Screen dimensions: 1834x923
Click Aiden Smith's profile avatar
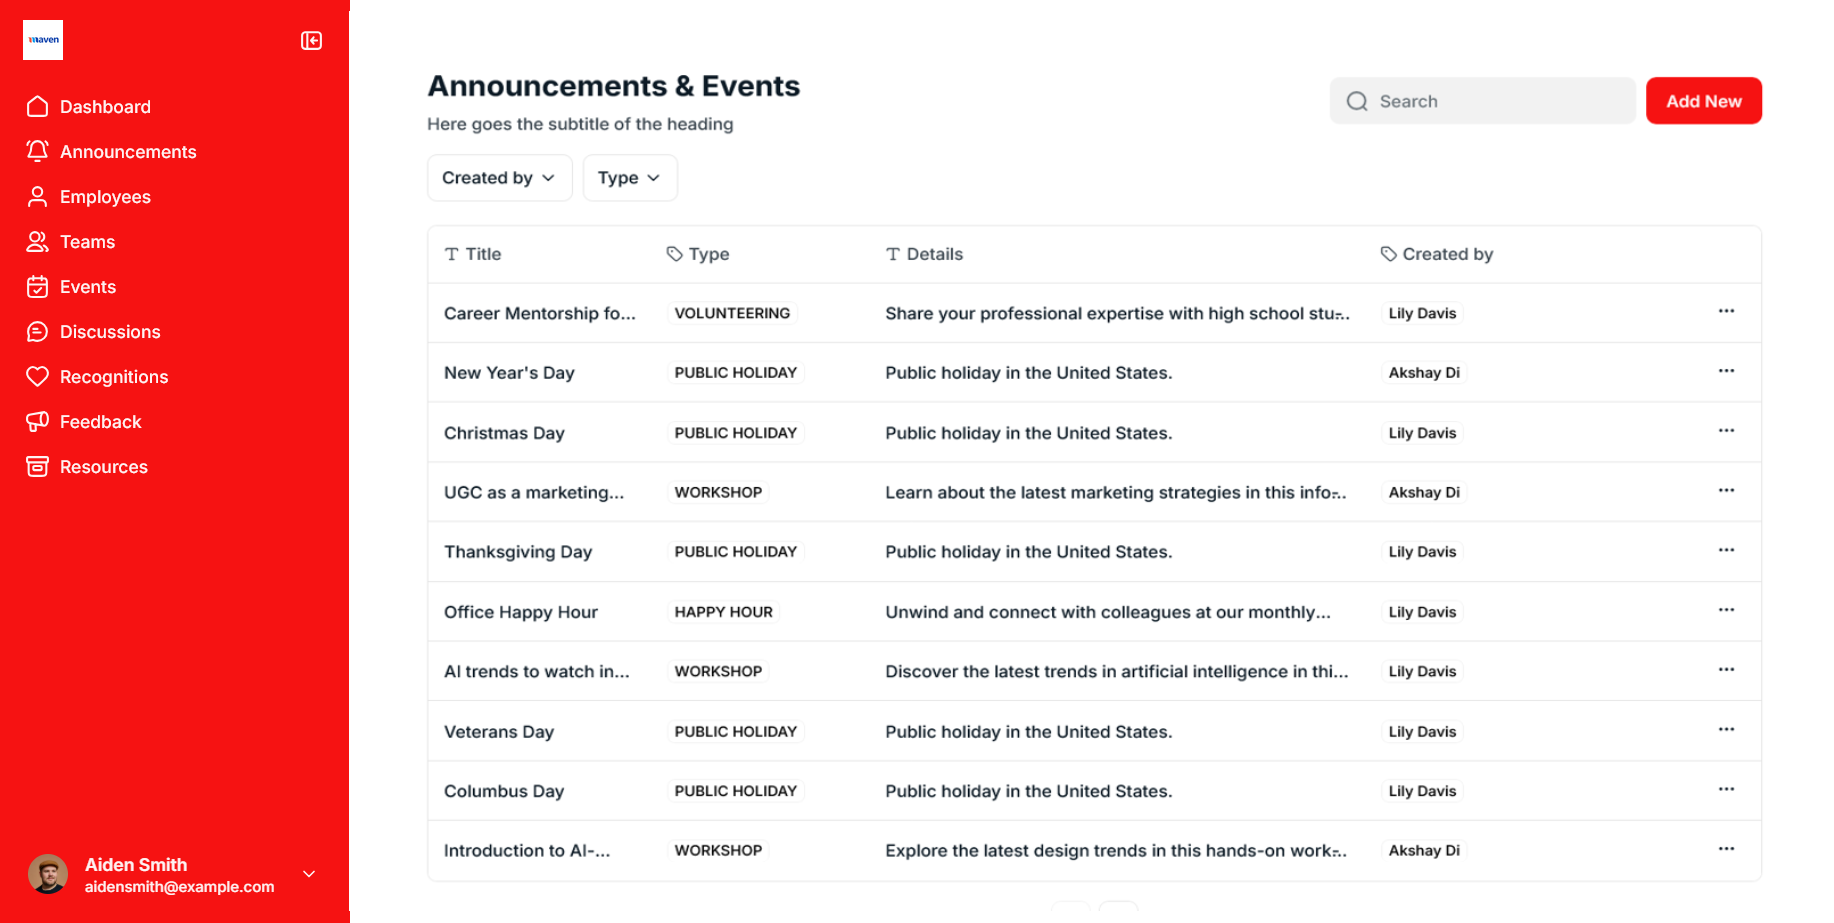tap(48, 874)
